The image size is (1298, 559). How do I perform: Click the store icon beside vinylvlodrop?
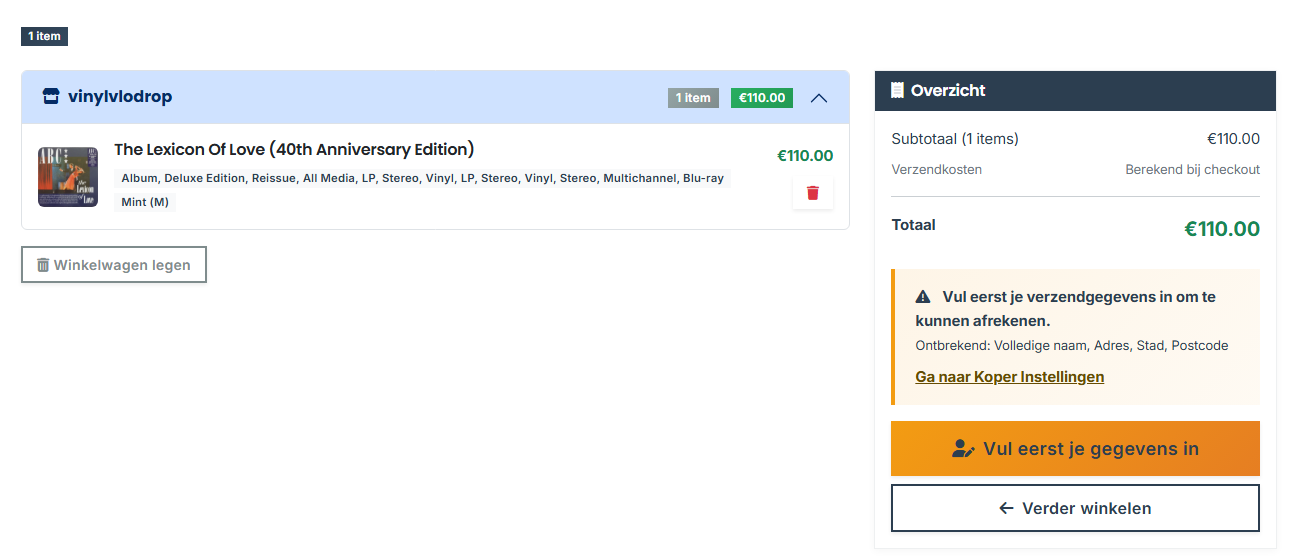click(51, 97)
